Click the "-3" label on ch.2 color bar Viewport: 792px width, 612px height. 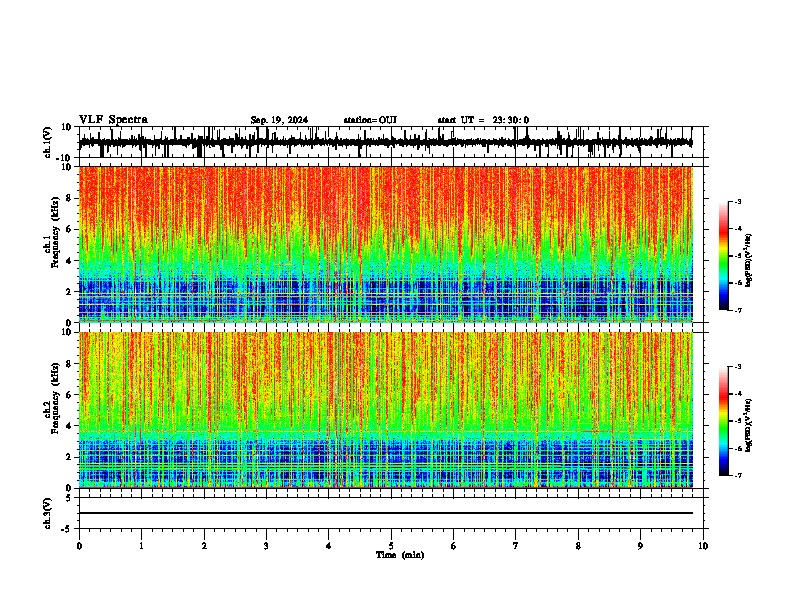coord(737,367)
